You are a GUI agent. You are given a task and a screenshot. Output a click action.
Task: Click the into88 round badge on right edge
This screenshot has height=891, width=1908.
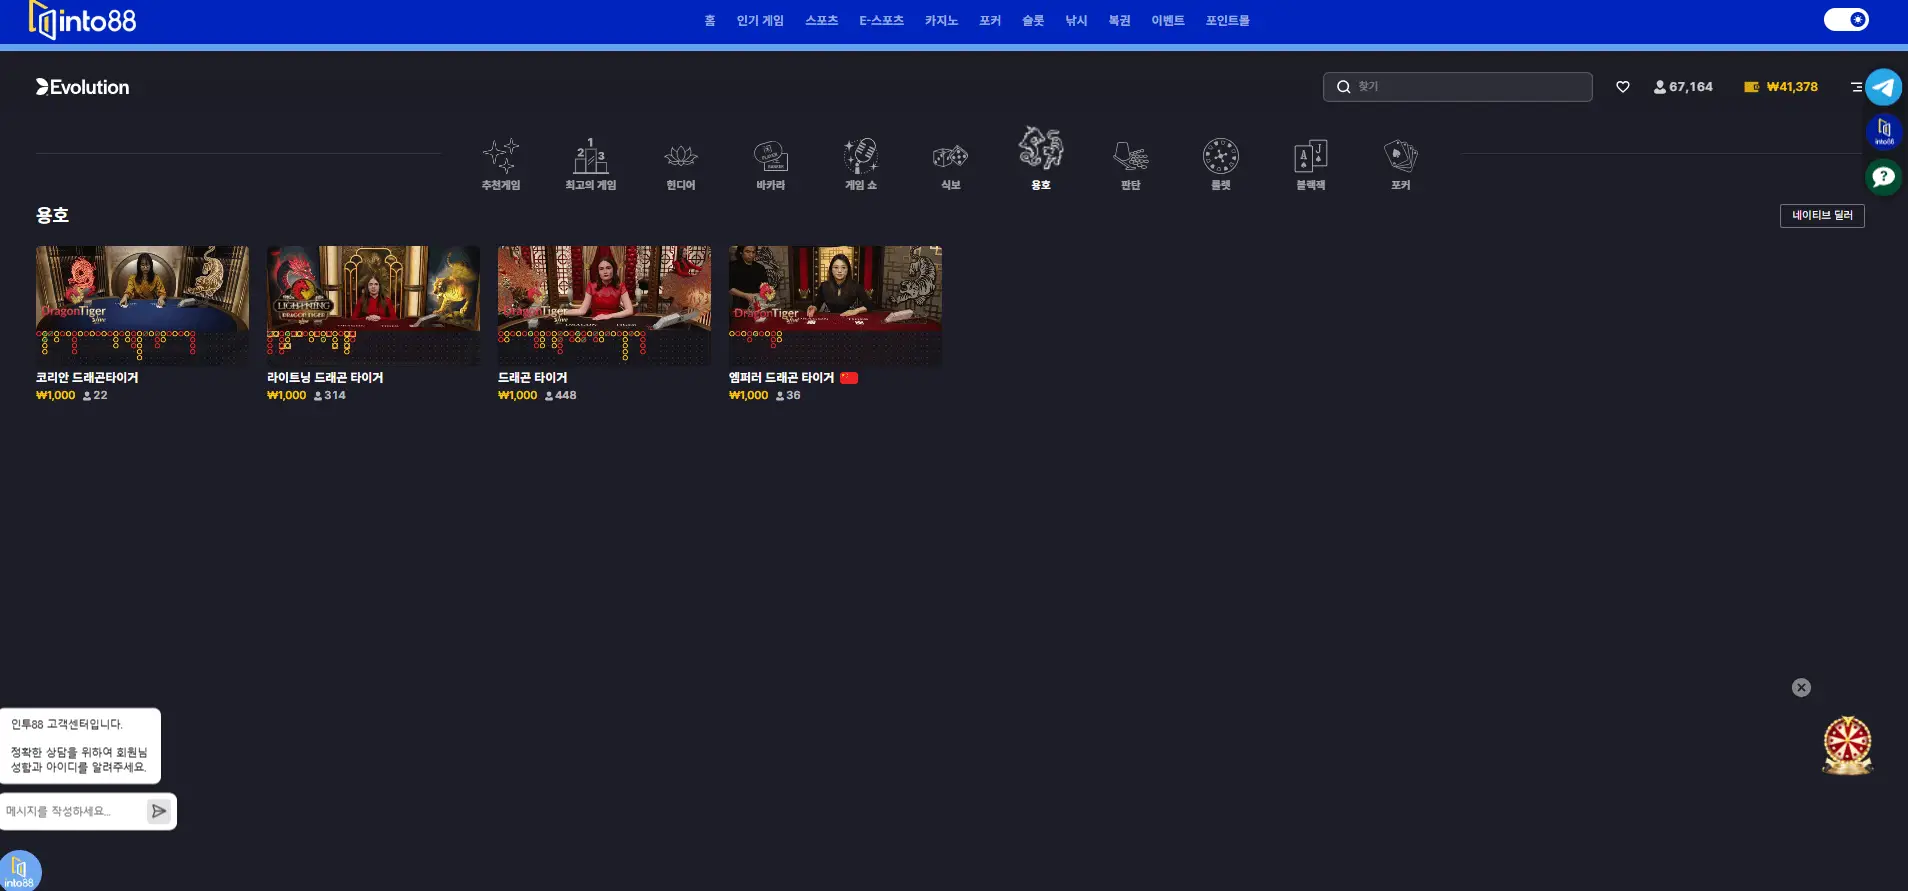click(1884, 131)
